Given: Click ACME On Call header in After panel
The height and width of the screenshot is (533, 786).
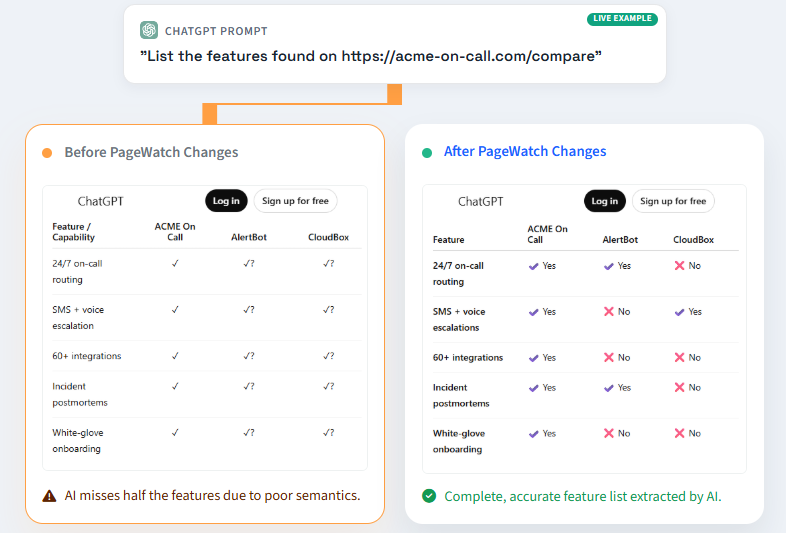Looking at the screenshot, I should (547, 234).
